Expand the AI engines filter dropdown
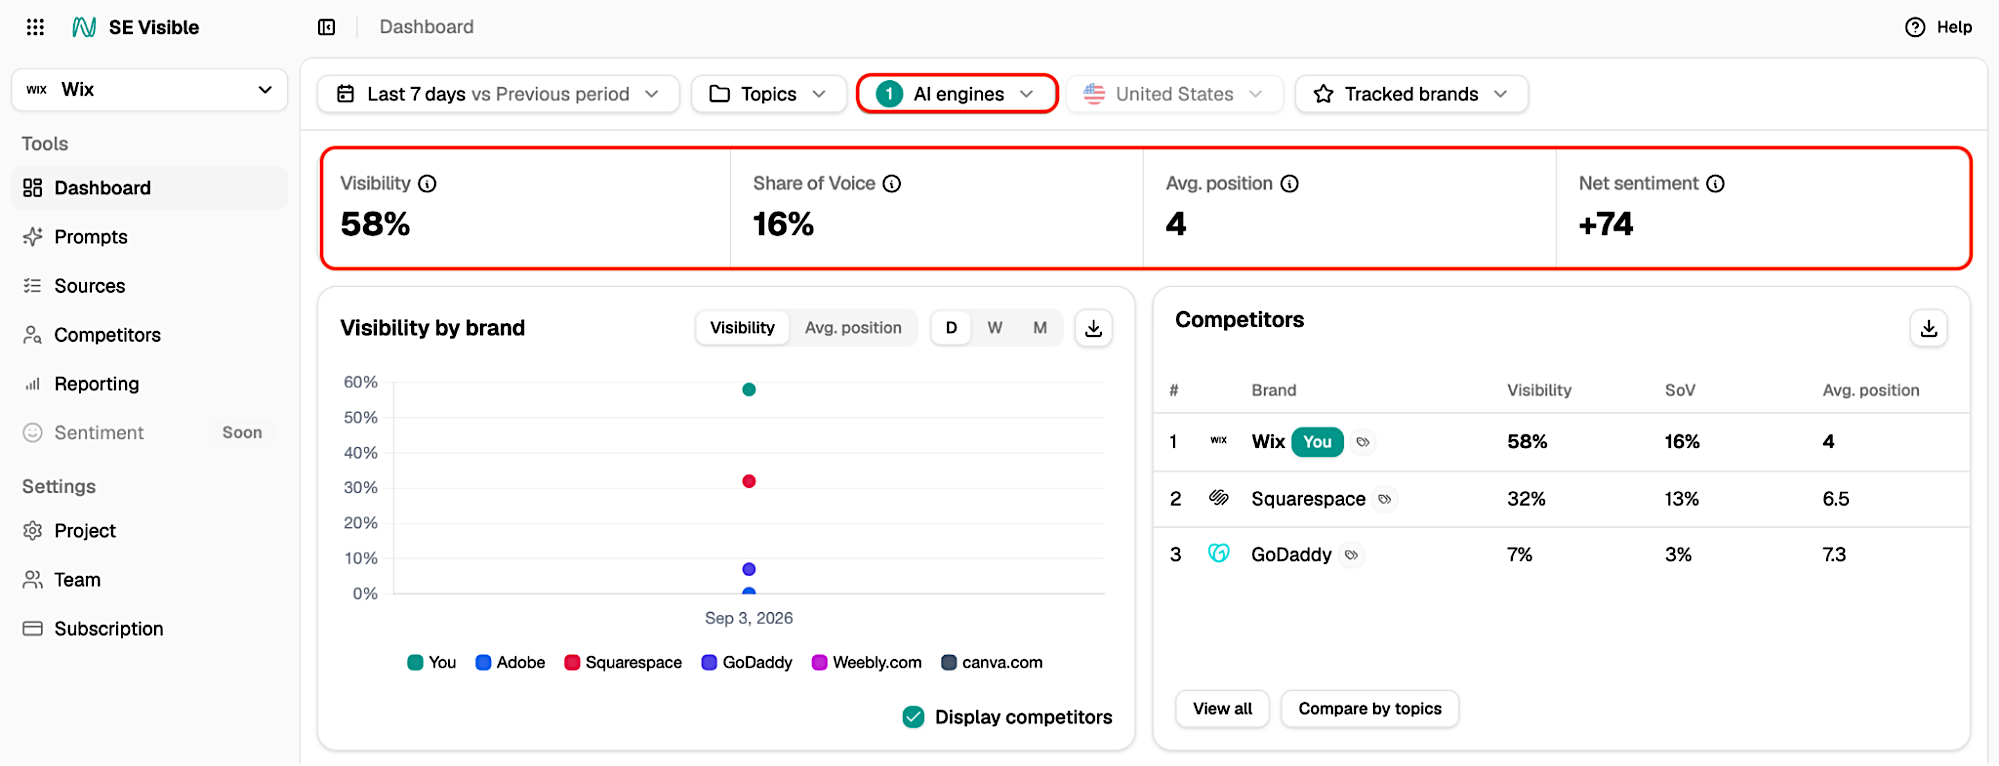Screen dimensions: 1999x766 click(x=957, y=94)
